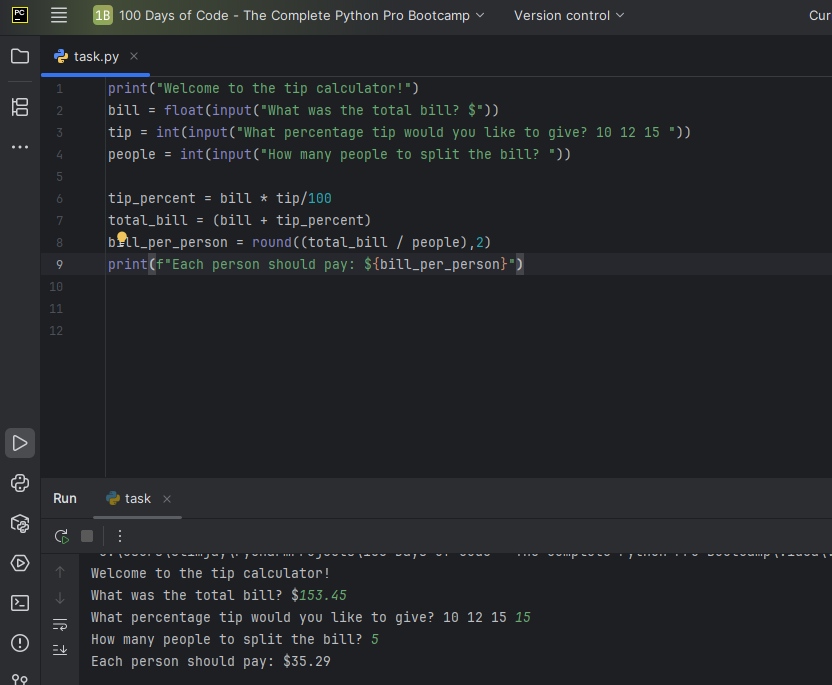Click italic tip input '15' in console
This screenshot has width=832, height=685.
click(523, 617)
